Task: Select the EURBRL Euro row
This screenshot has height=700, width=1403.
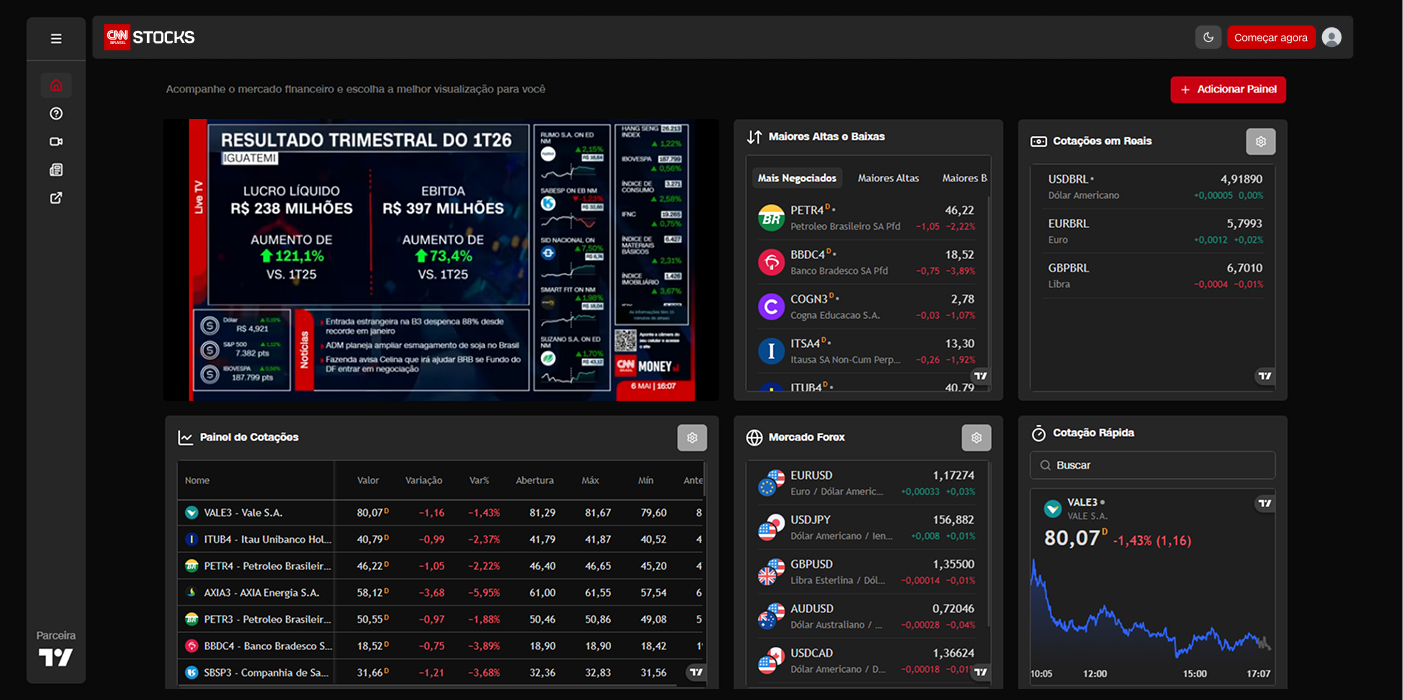Action: [1155, 231]
